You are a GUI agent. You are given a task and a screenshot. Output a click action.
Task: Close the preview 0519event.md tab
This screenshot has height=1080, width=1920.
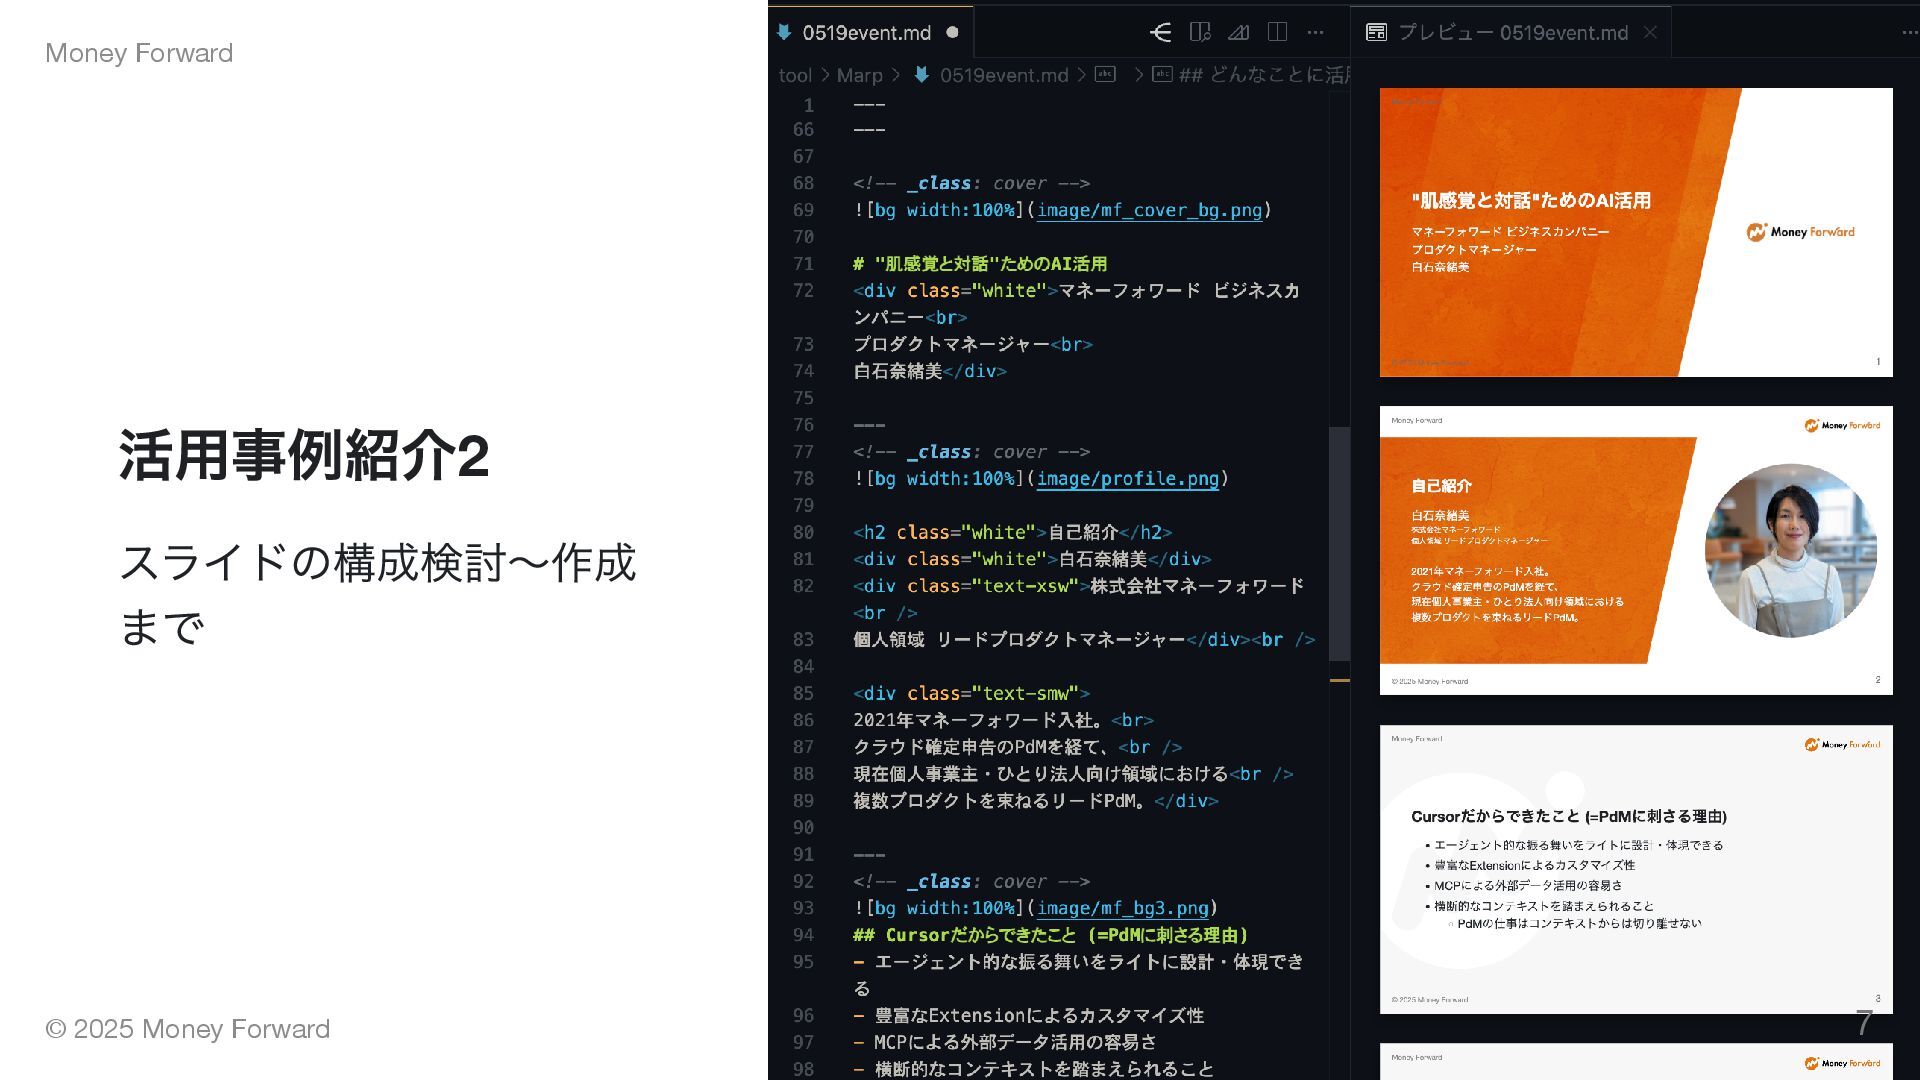point(1650,33)
